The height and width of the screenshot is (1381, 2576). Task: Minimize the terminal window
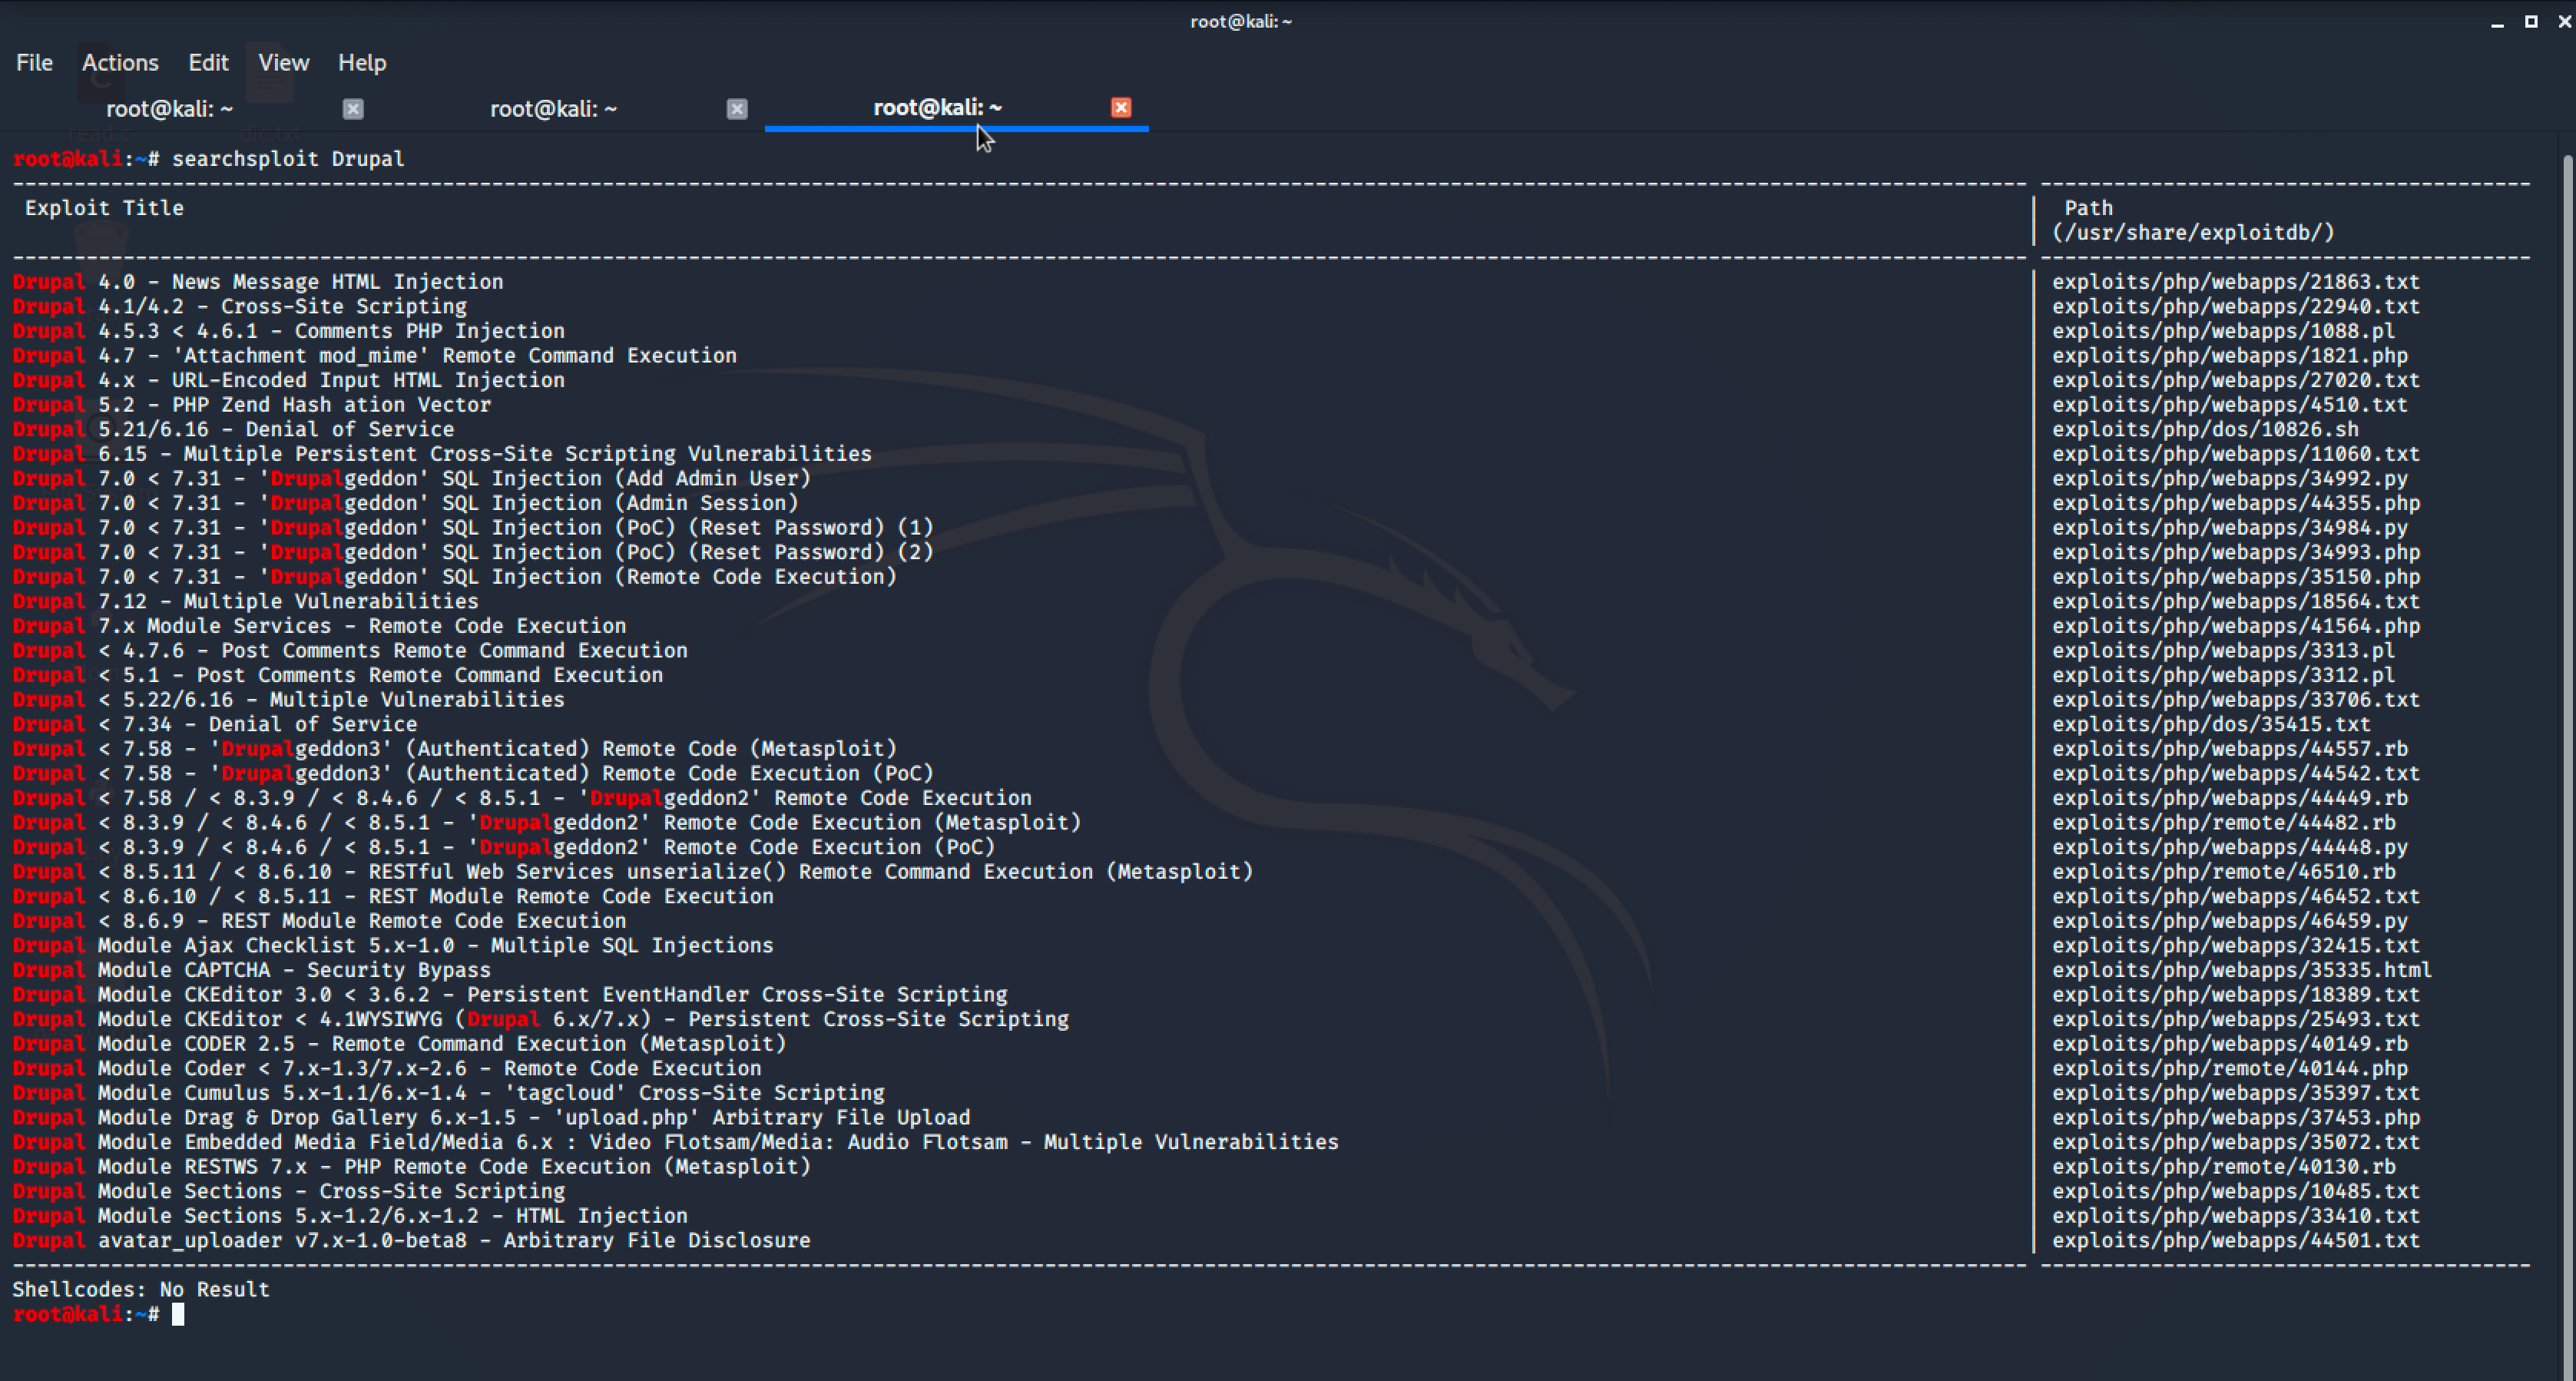tap(2497, 22)
